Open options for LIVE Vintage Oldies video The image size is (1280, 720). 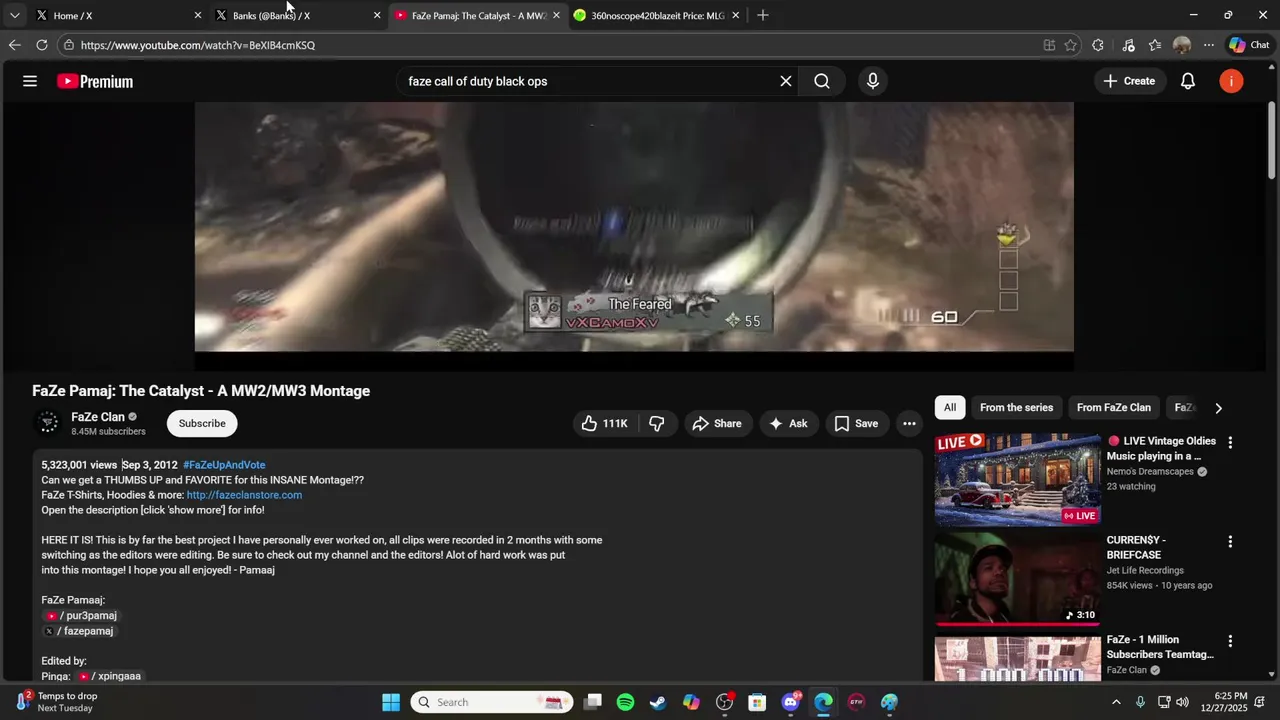(x=1230, y=442)
